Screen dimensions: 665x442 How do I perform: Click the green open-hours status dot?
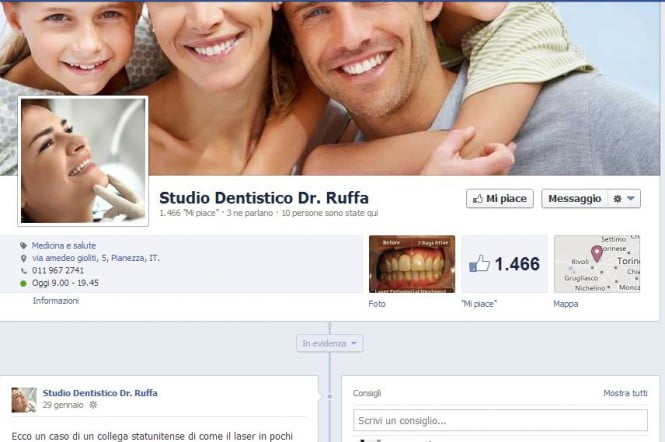(23, 283)
